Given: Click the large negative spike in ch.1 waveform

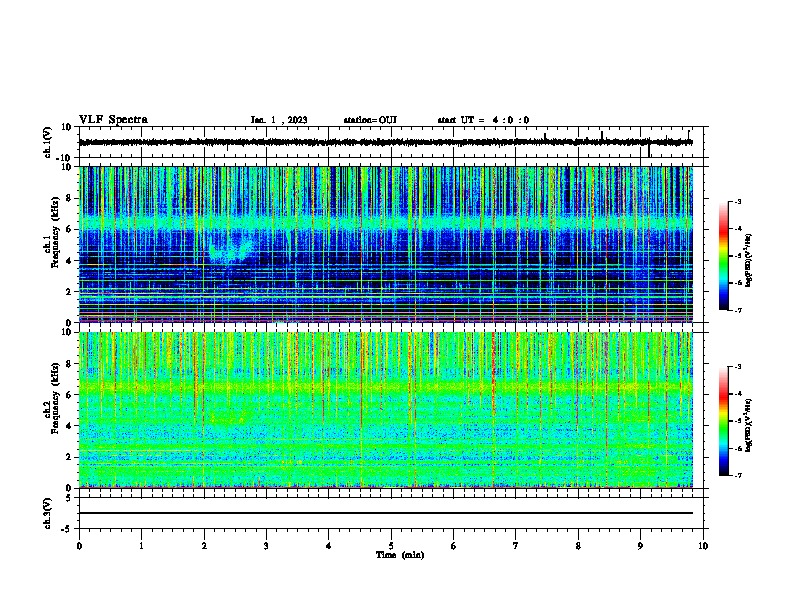Looking at the screenshot, I should click(x=649, y=150).
